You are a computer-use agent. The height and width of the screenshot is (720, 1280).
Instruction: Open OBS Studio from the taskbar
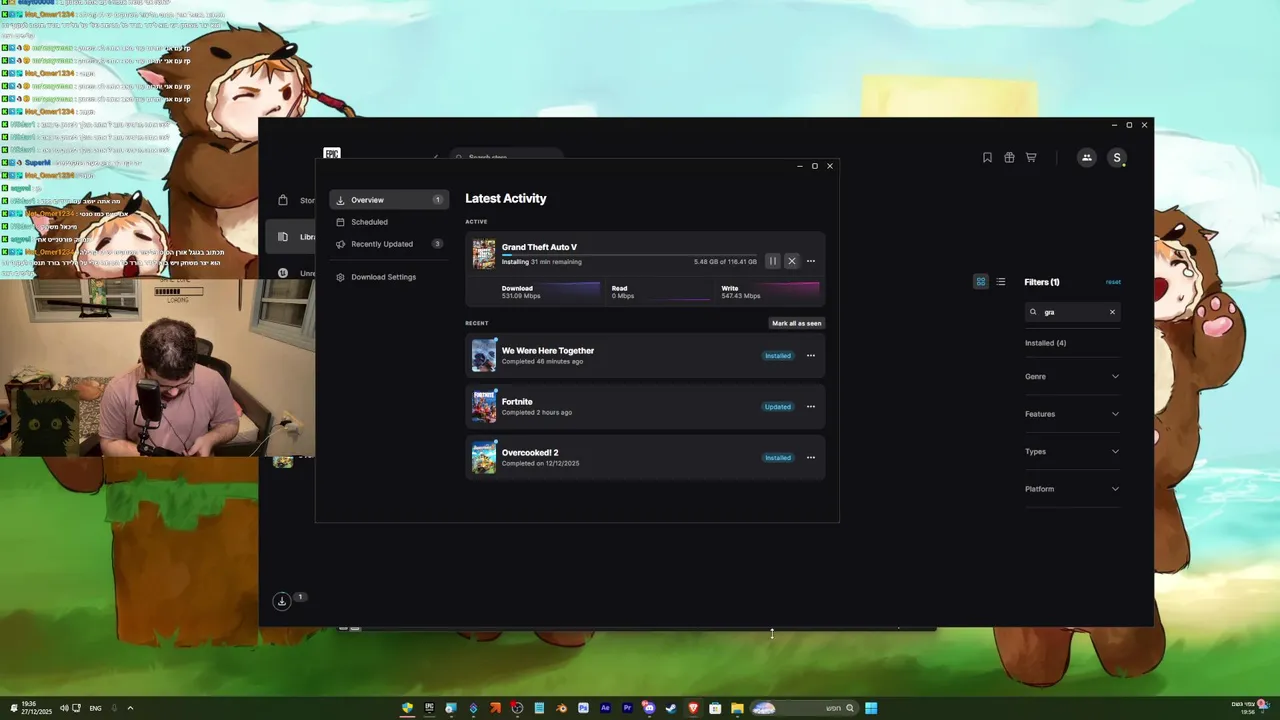coord(517,708)
